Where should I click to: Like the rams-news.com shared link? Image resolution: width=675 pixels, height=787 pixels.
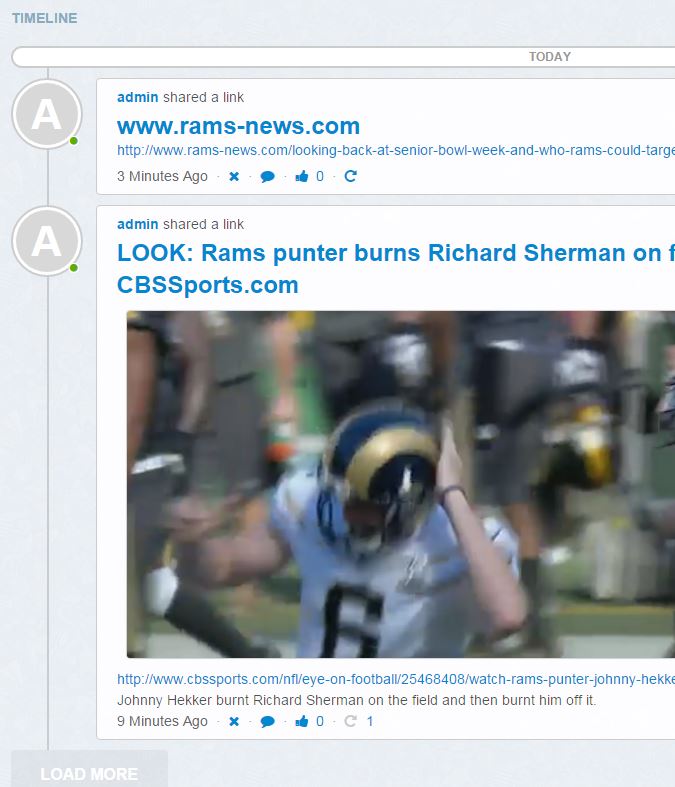[x=302, y=177]
